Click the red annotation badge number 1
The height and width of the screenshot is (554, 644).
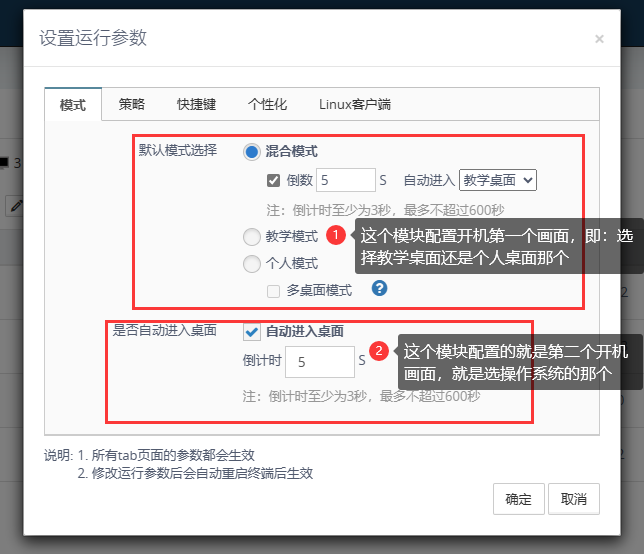337,235
